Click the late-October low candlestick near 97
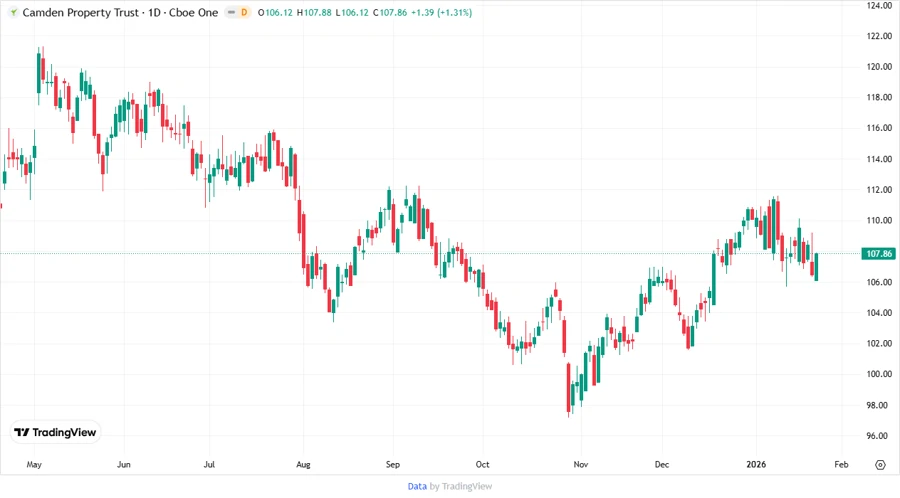This screenshot has width=900, height=498. (x=569, y=388)
